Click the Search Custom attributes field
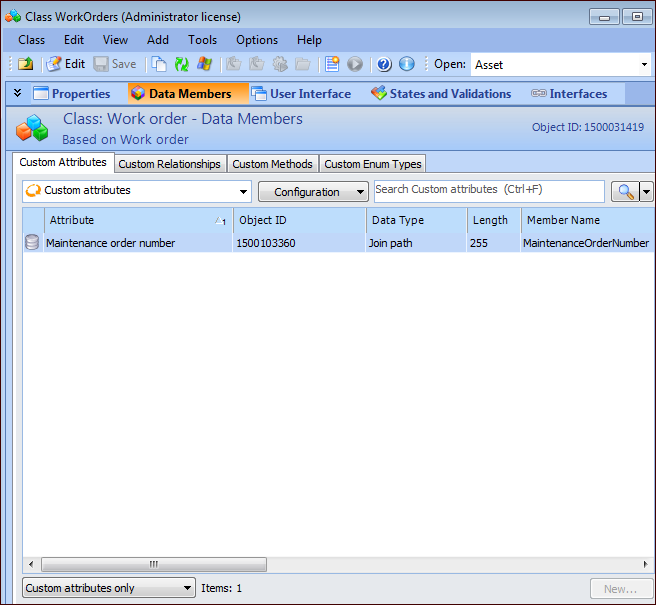The width and height of the screenshot is (656, 605). (x=489, y=191)
